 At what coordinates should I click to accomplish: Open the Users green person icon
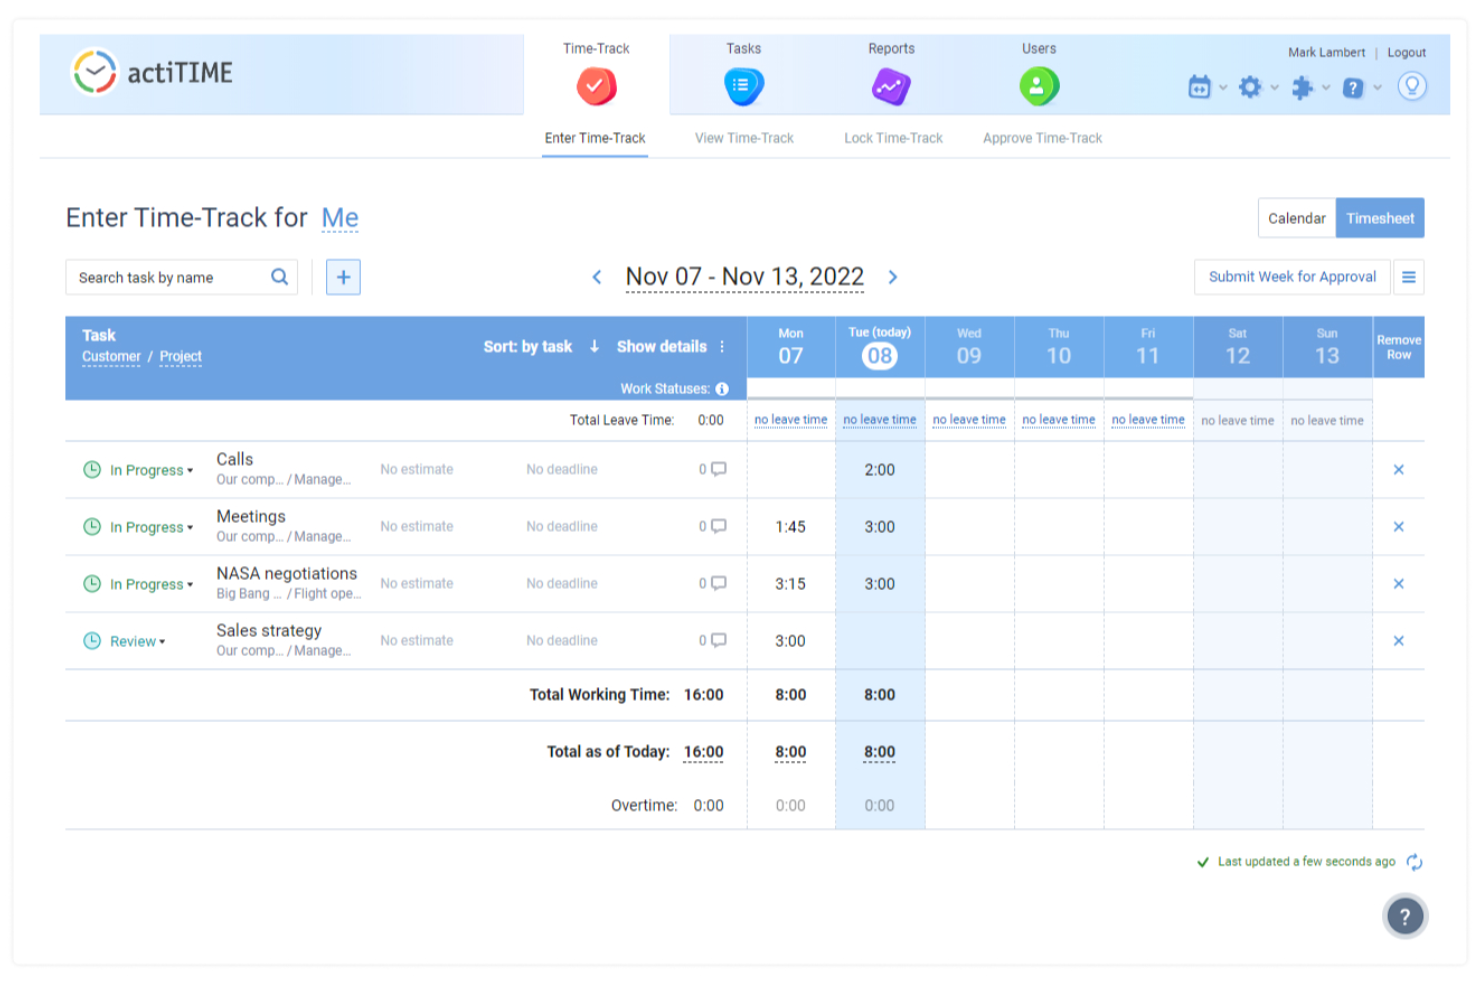click(1039, 86)
